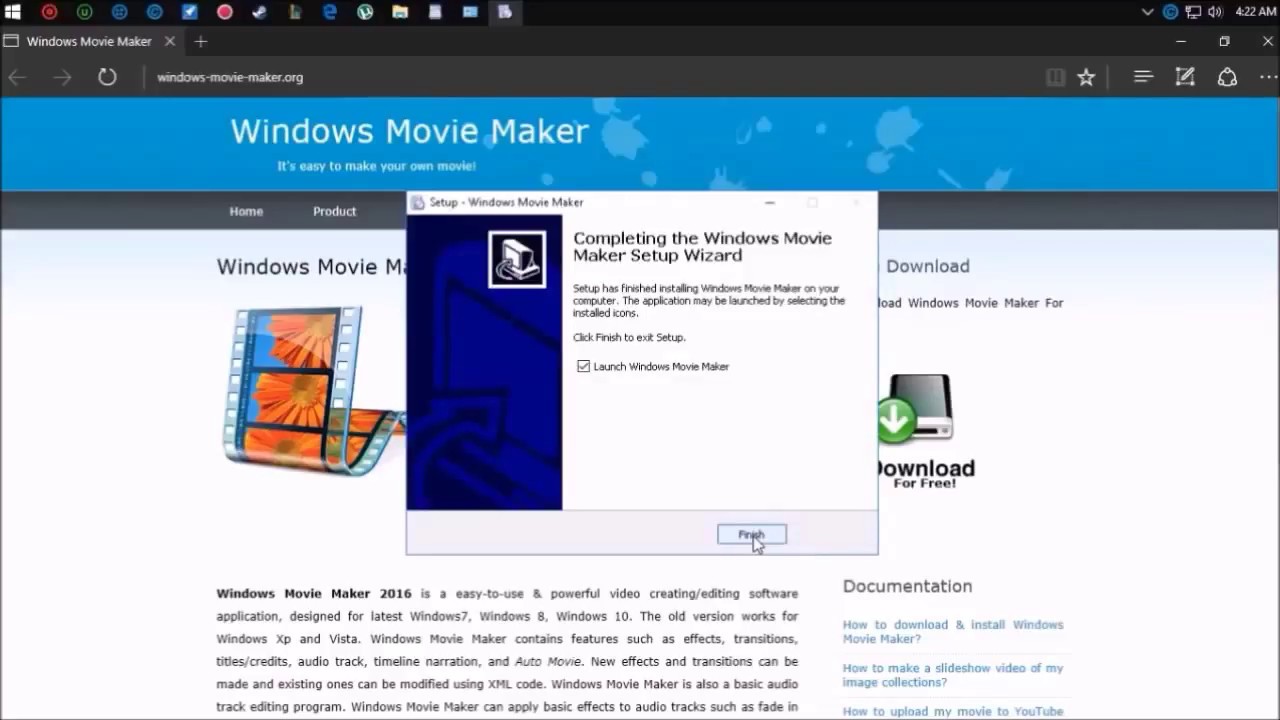Click the Documentation heading
The height and width of the screenshot is (720, 1280).
click(907, 586)
